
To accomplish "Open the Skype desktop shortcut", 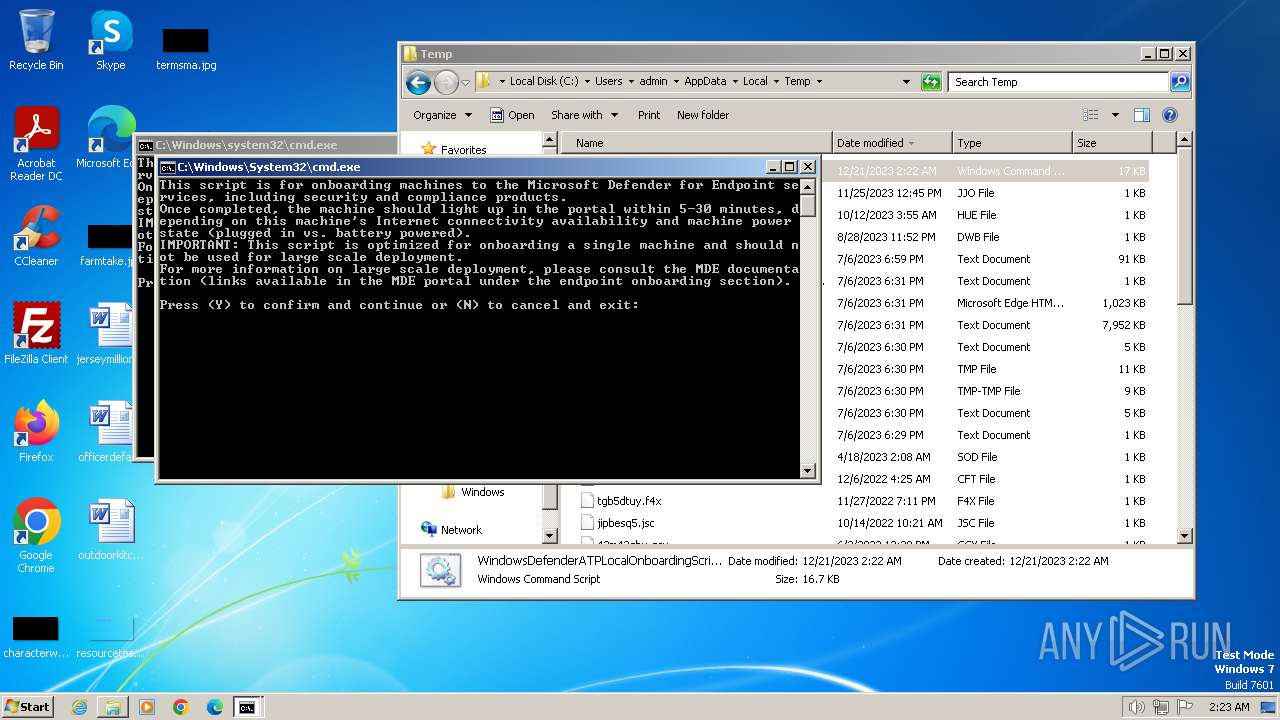I will [110, 40].
